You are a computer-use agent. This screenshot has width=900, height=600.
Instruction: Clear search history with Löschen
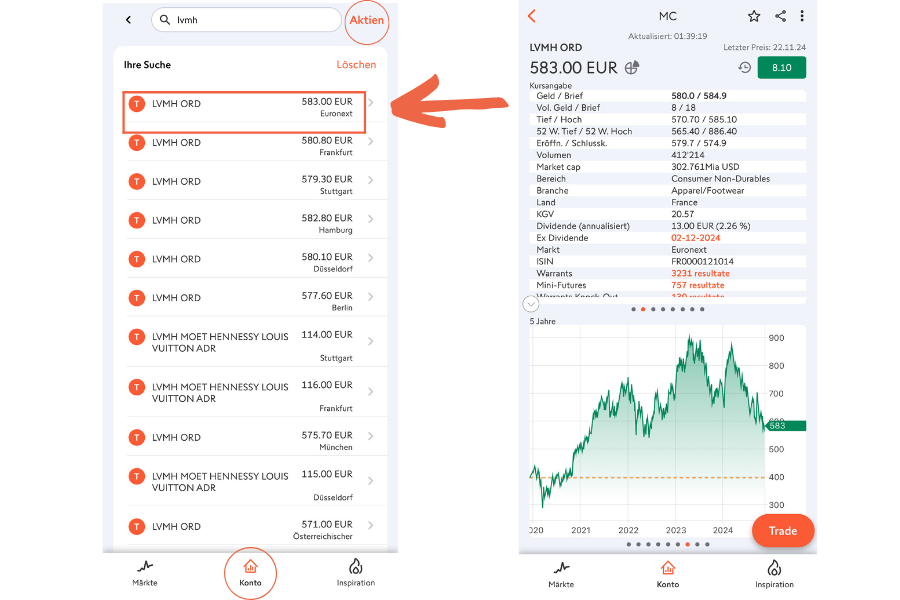356,65
